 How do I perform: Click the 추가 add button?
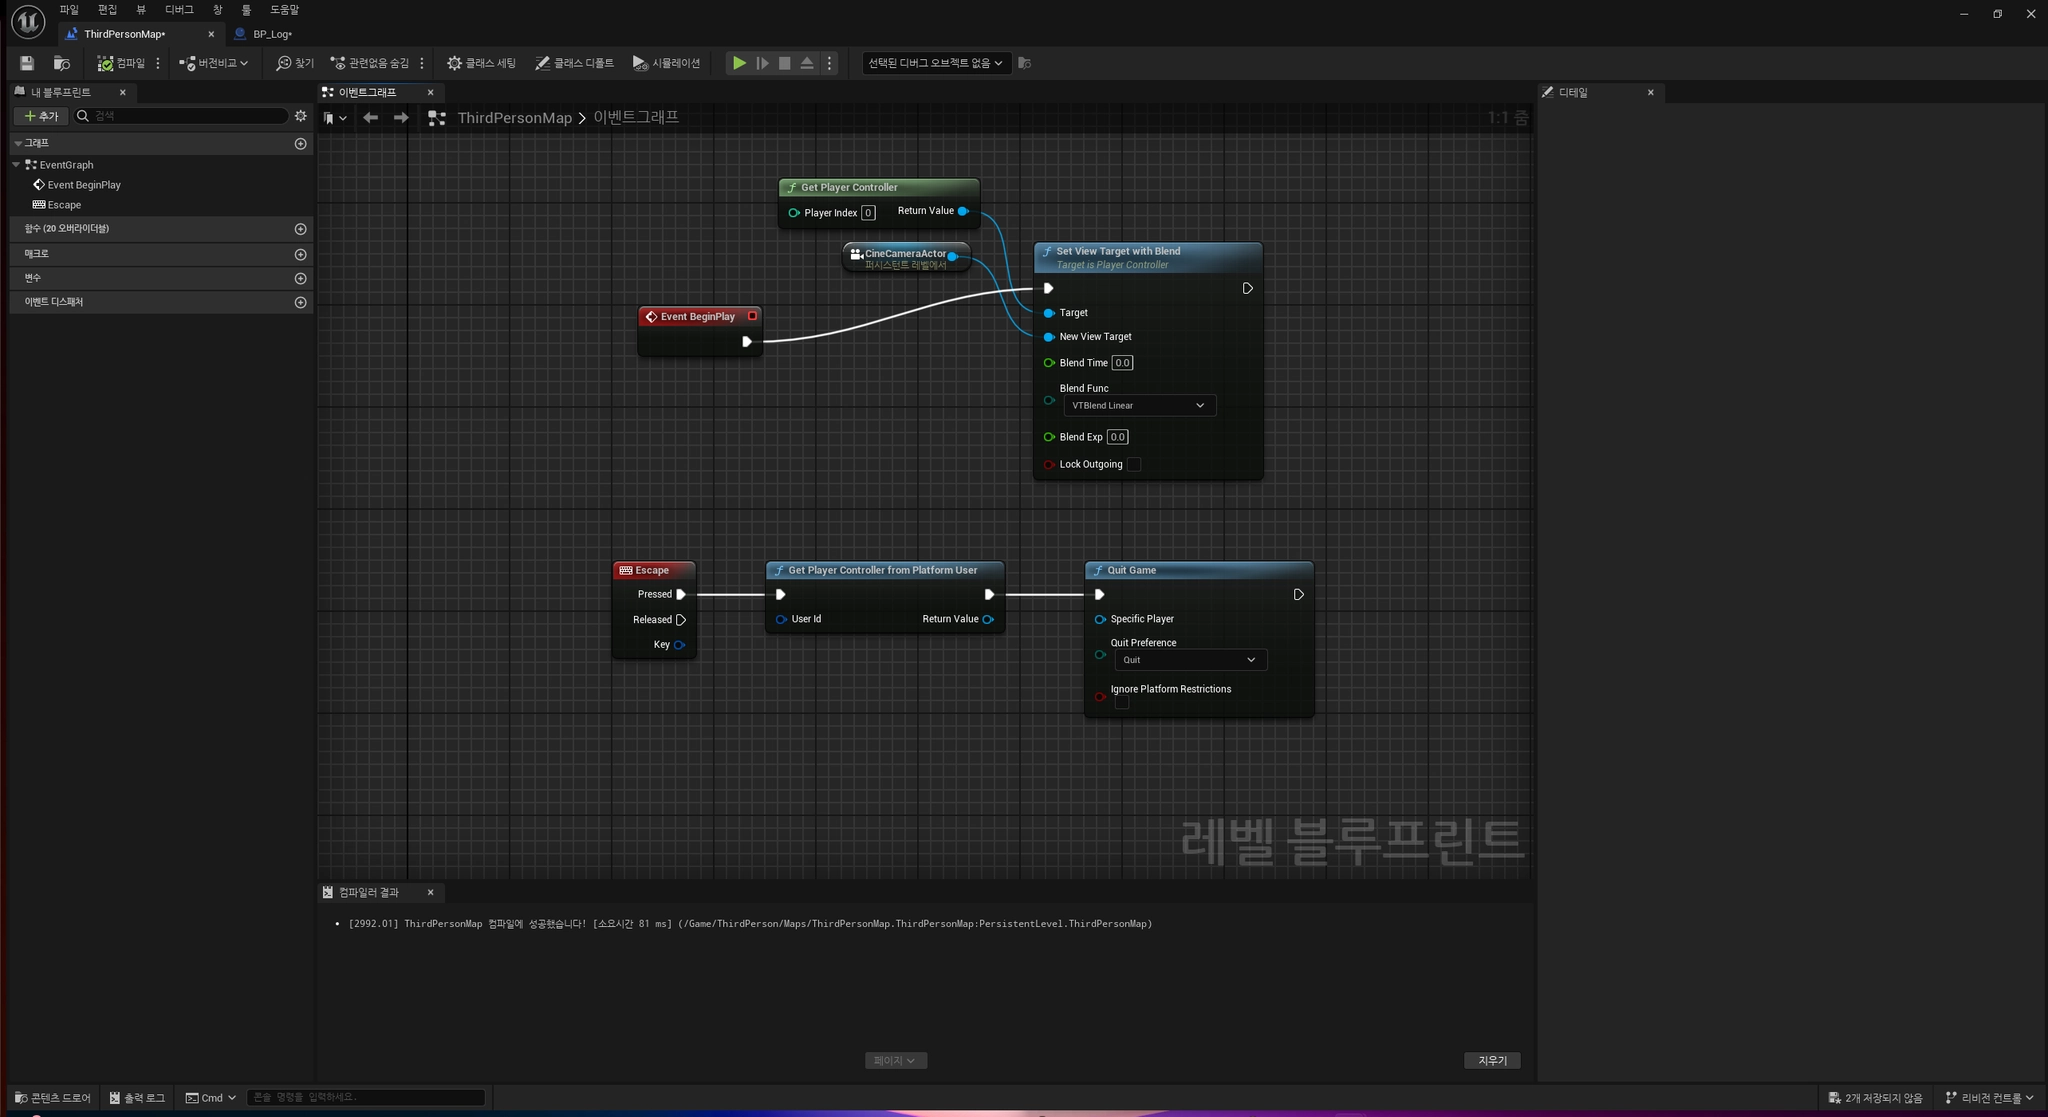[42, 116]
